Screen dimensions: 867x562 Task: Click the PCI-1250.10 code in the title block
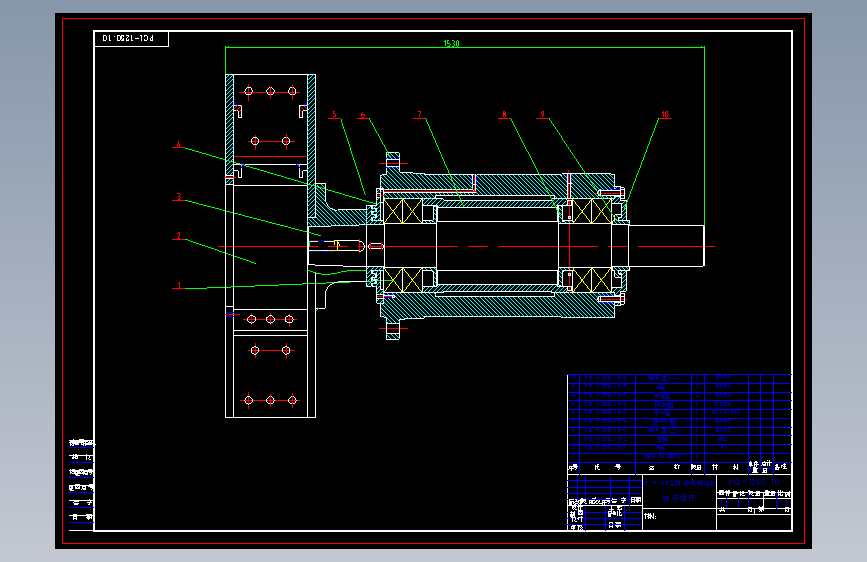[754, 482]
